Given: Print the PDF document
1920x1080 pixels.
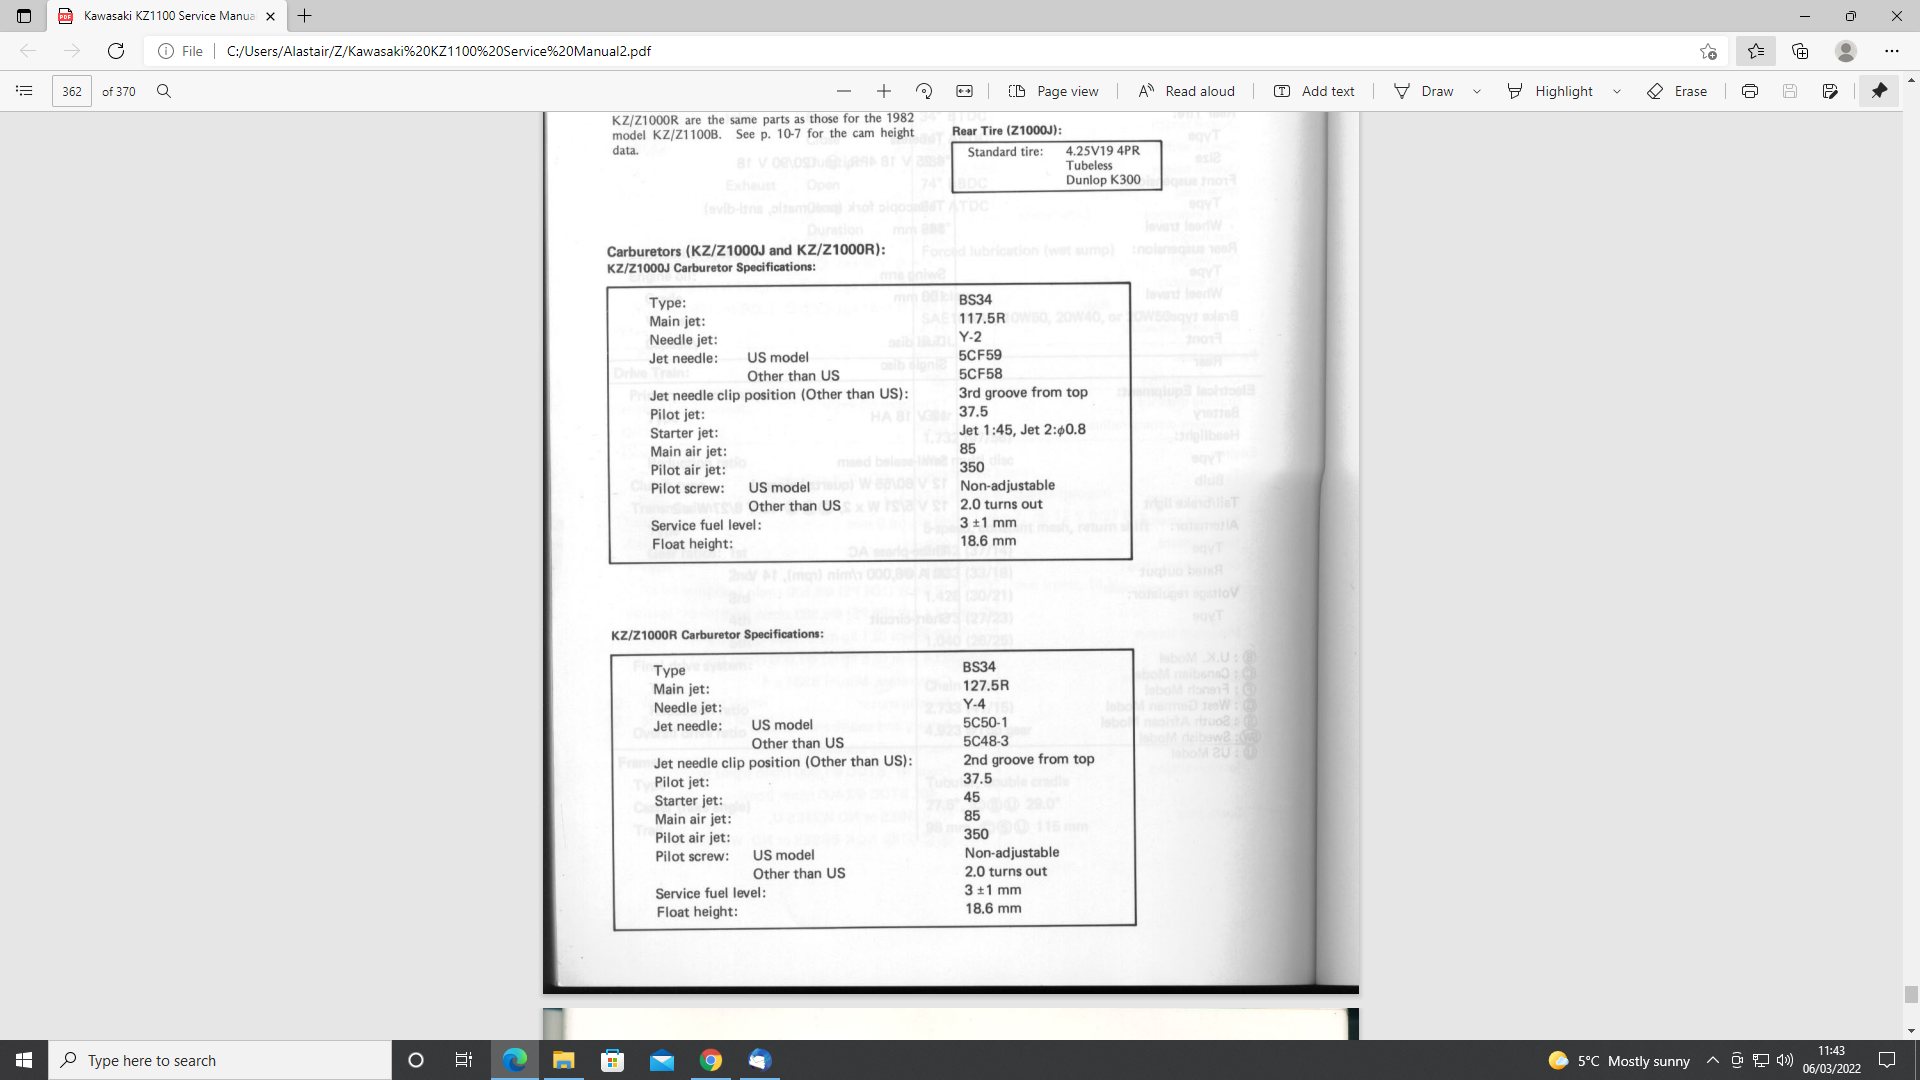Looking at the screenshot, I should tap(1749, 91).
